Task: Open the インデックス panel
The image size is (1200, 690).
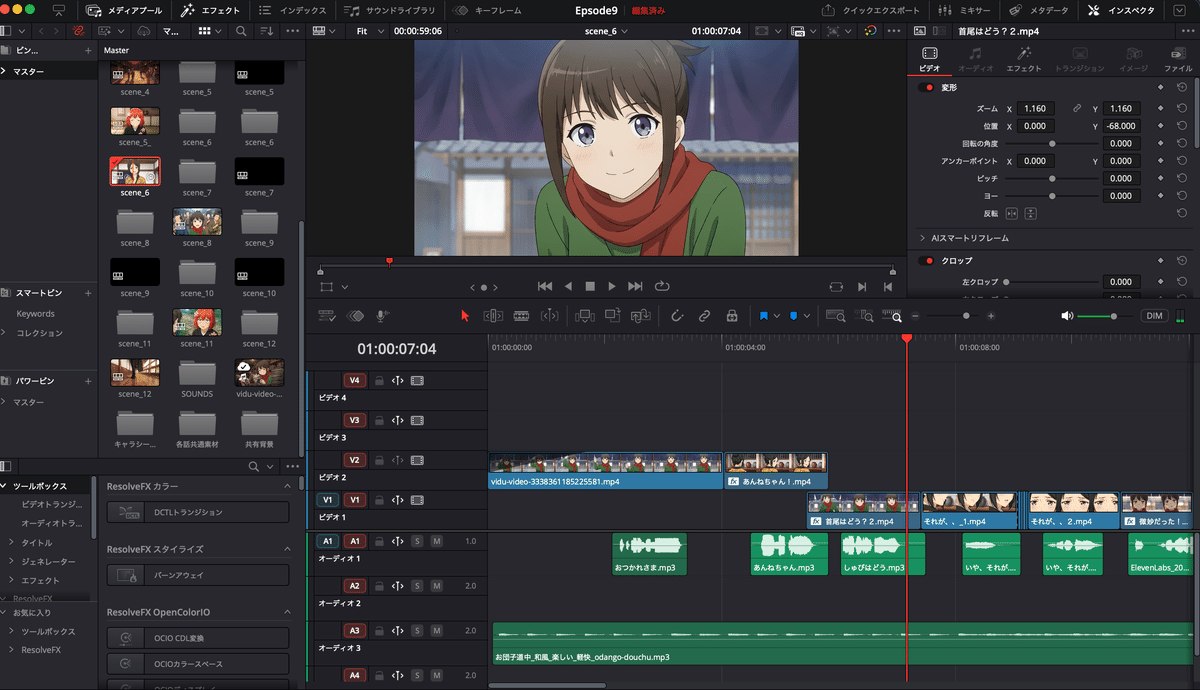Action: (x=292, y=10)
